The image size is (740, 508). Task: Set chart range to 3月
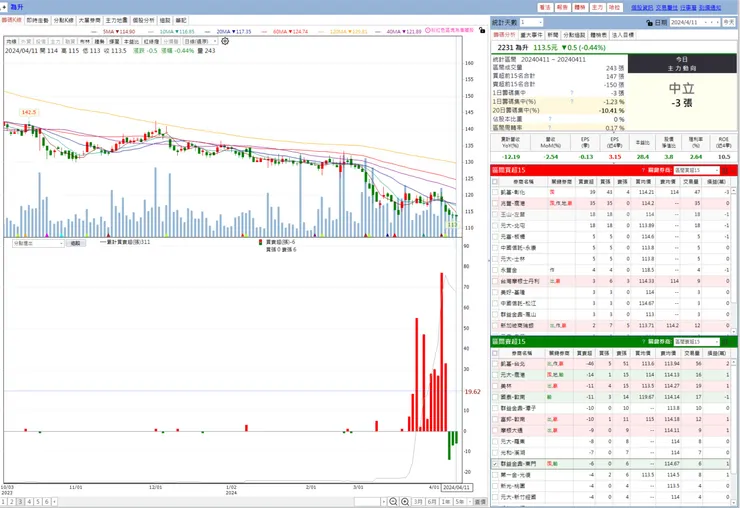(x=418, y=502)
